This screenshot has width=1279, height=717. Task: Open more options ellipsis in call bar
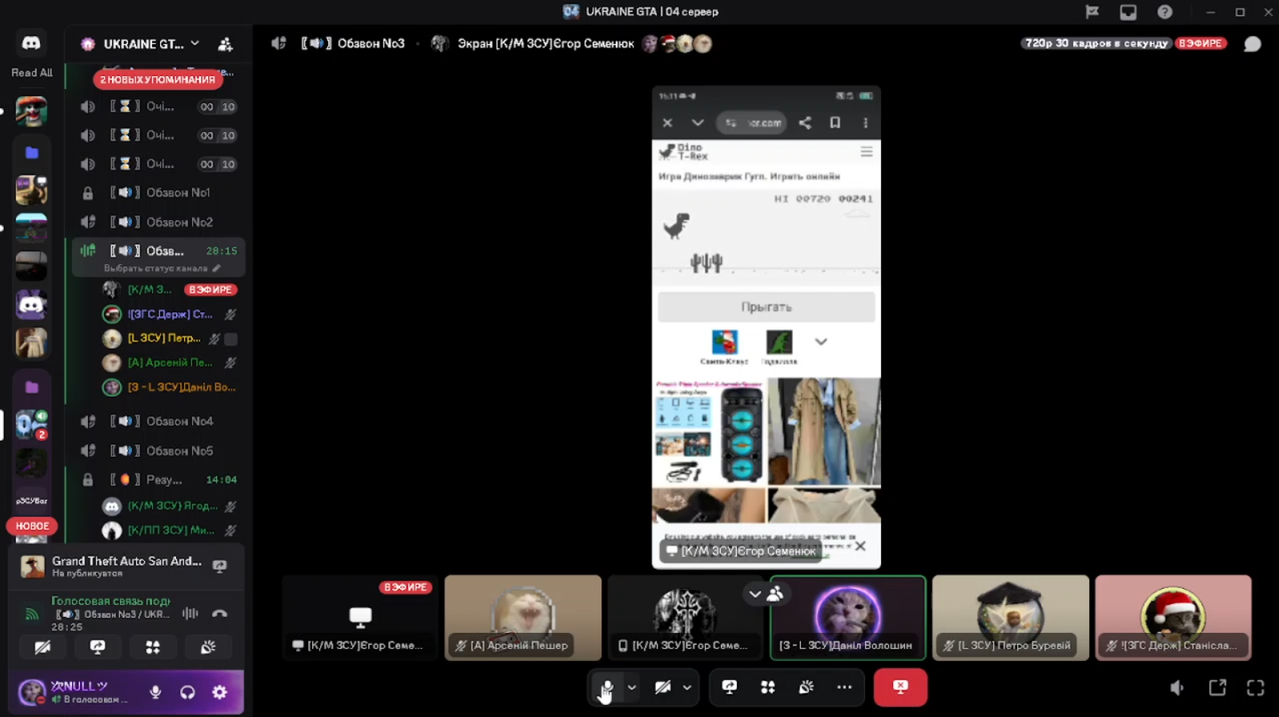pyautogui.click(x=844, y=688)
